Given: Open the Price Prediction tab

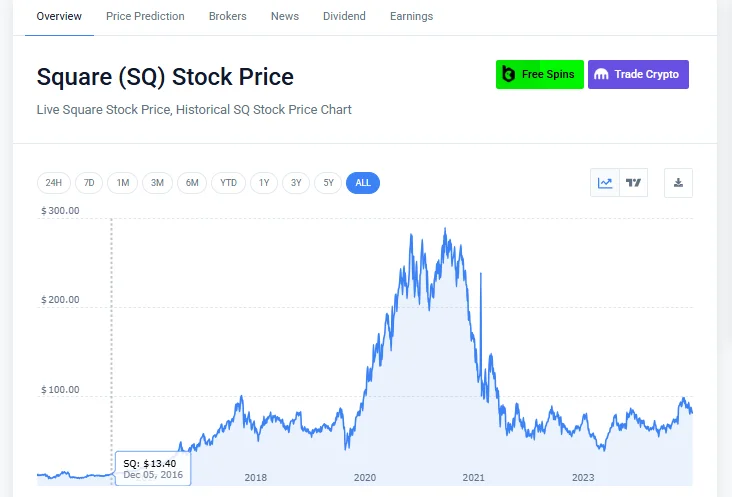Looking at the screenshot, I should pyautogui.click(x=145, y=17).
